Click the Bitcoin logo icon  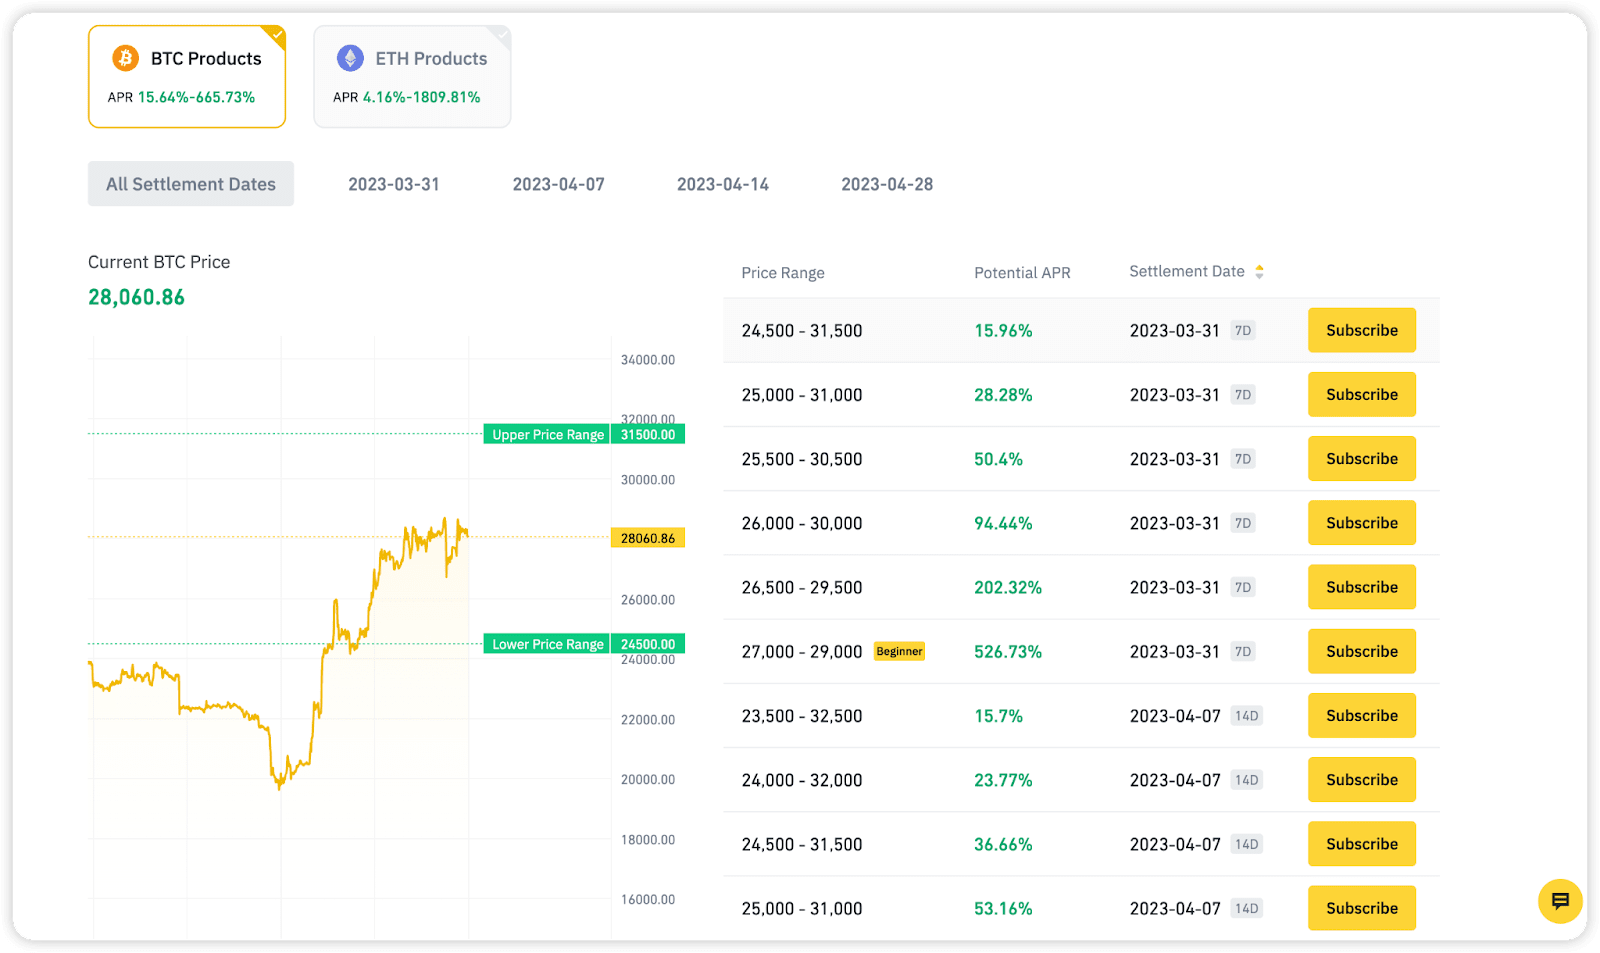click(126, 58)
